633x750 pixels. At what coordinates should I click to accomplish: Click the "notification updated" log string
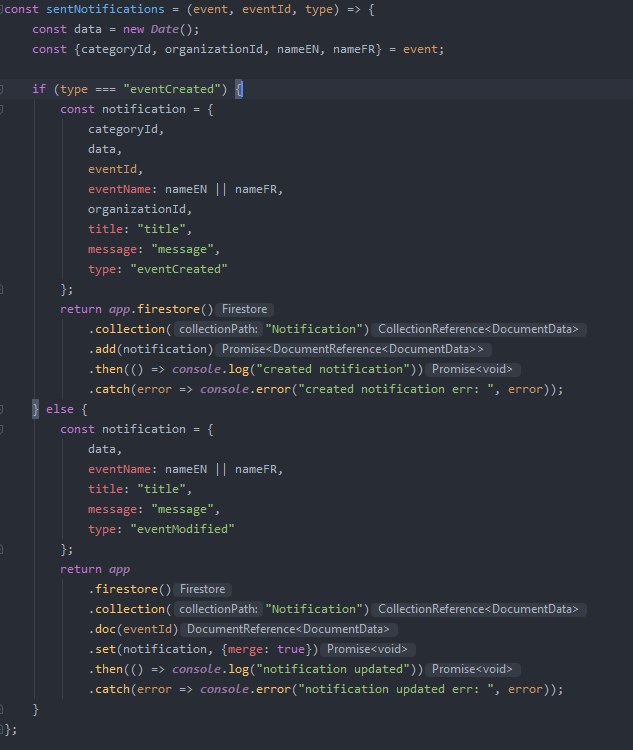pos(333,669)
